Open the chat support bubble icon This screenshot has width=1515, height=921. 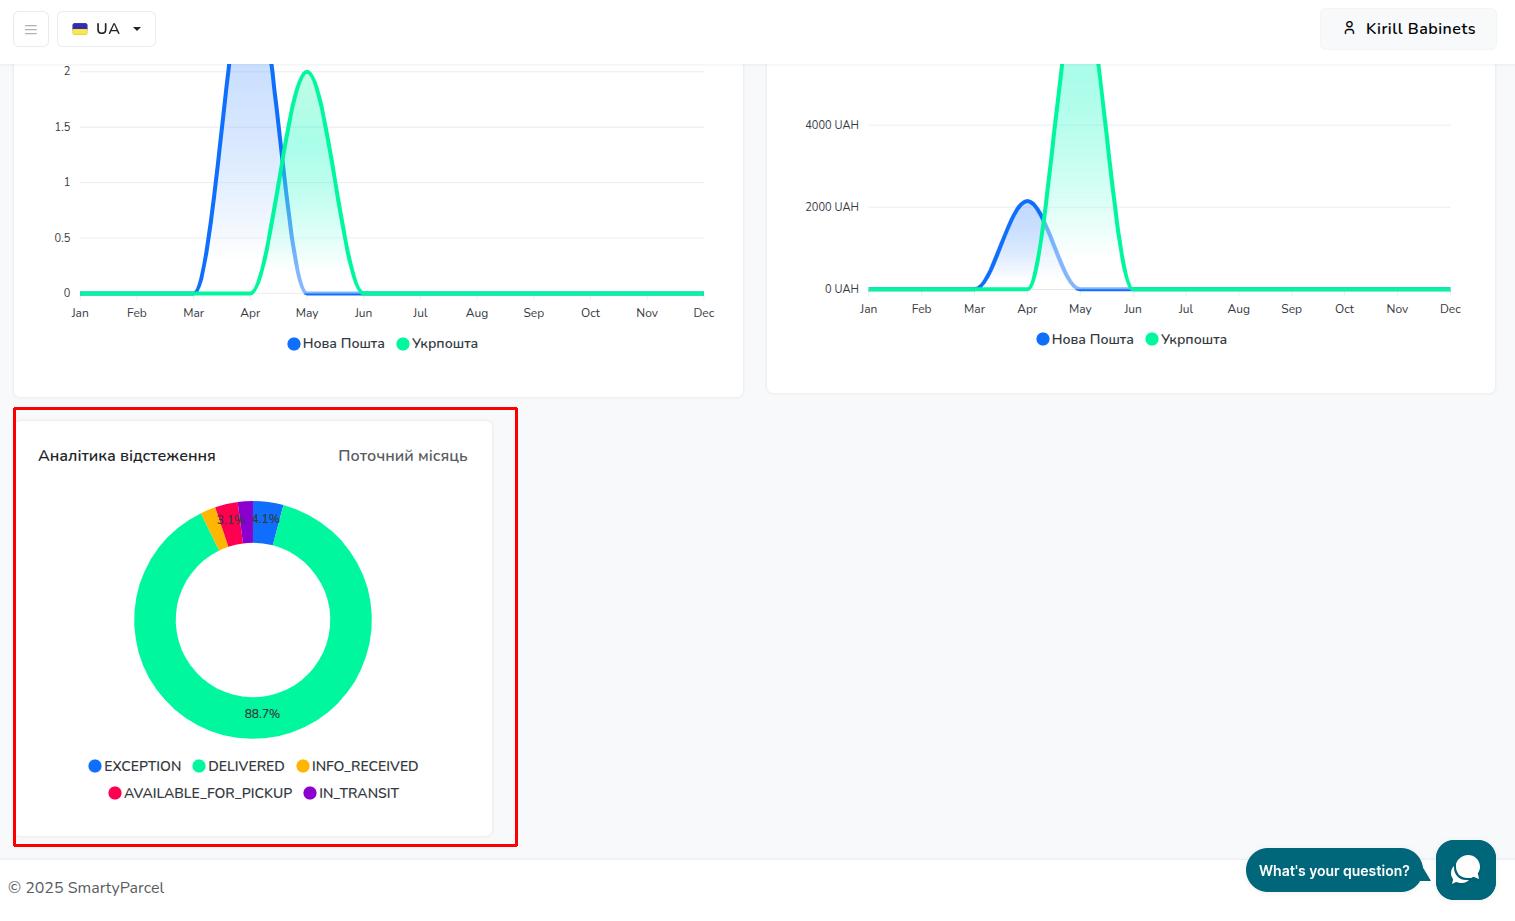click(x=1465, y=870)
